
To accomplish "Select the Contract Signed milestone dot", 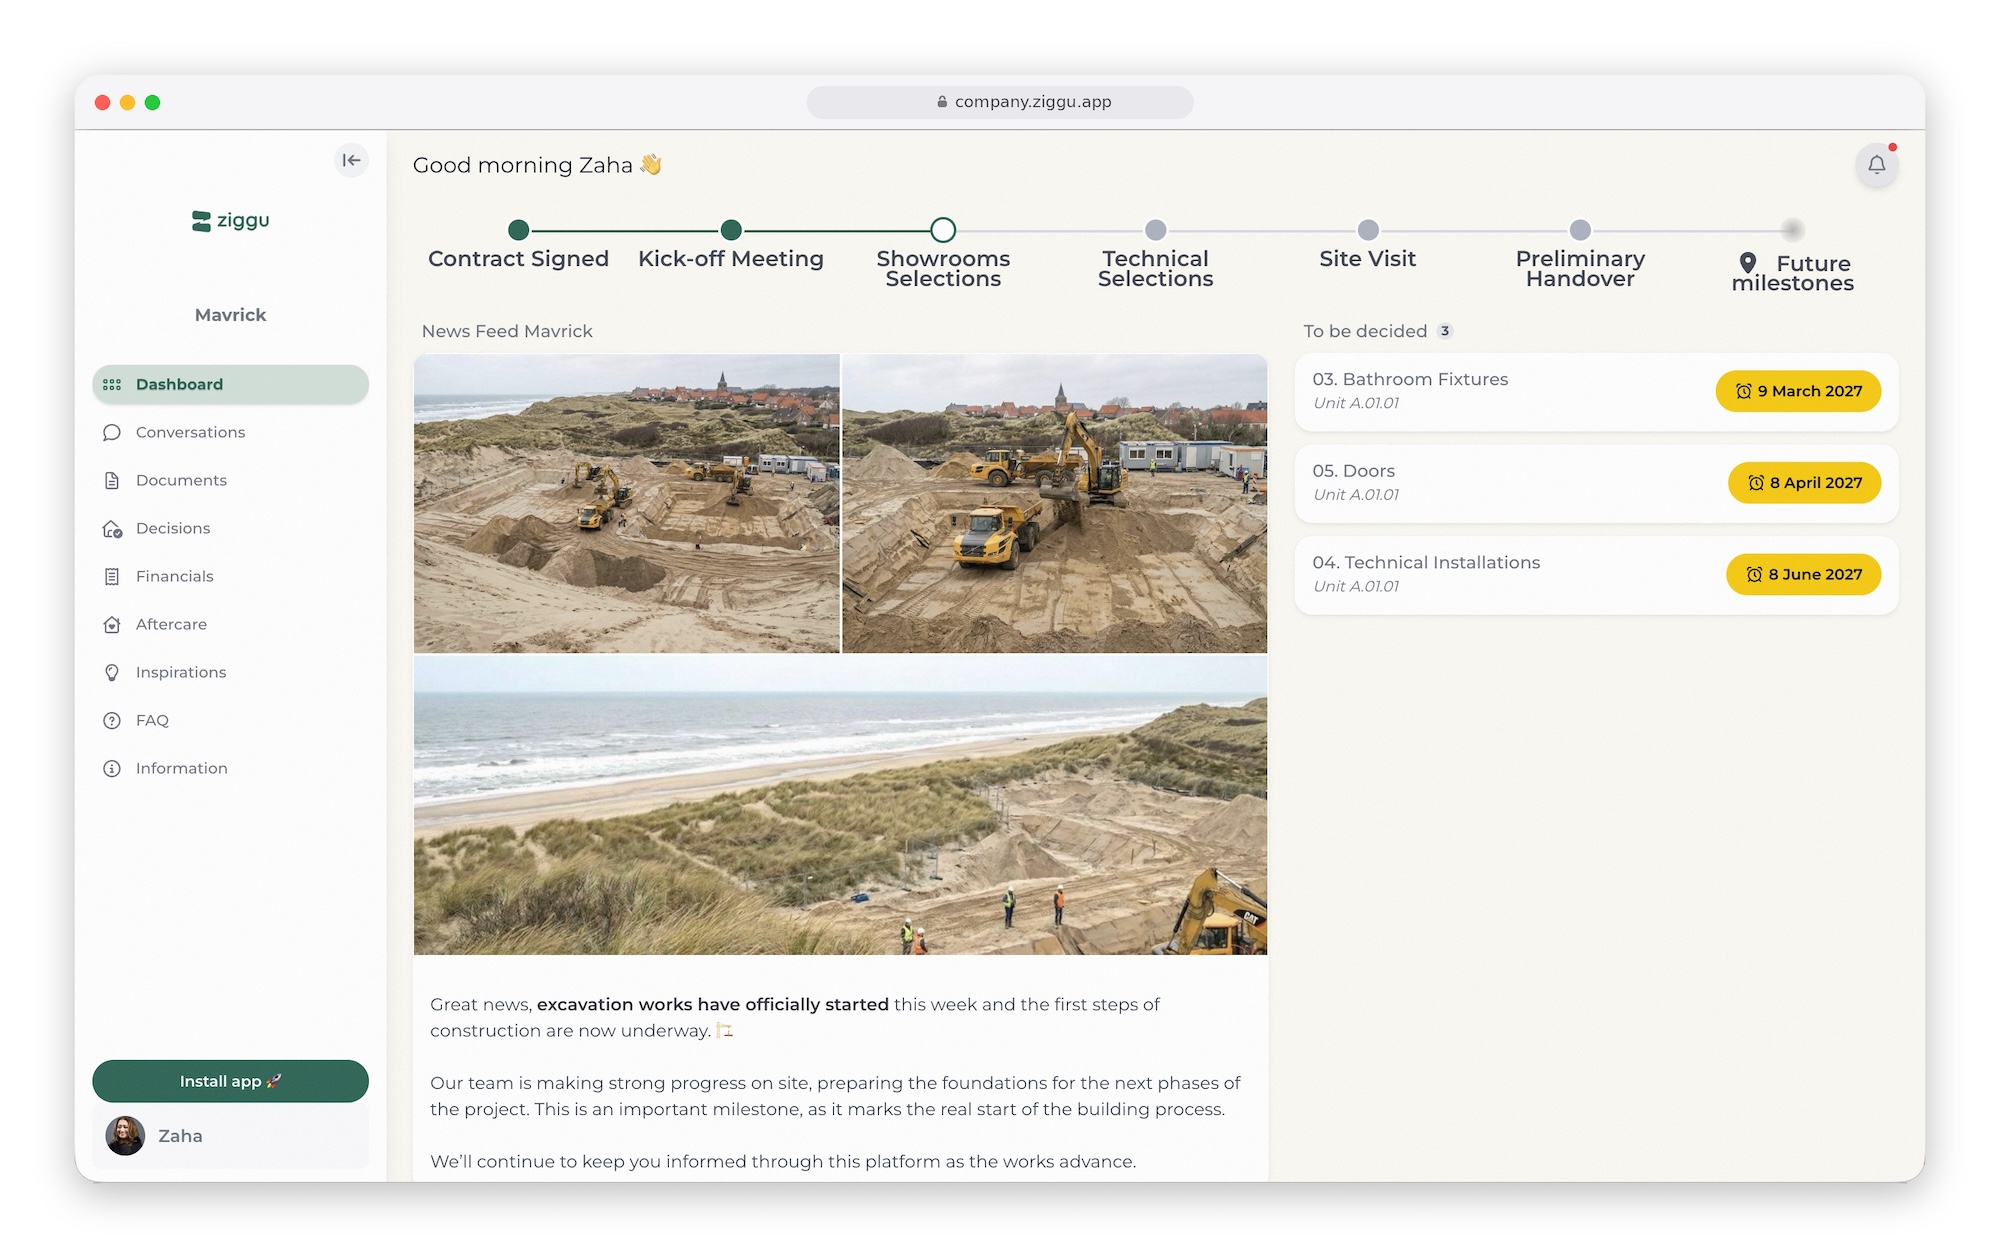I will (518, 230).
